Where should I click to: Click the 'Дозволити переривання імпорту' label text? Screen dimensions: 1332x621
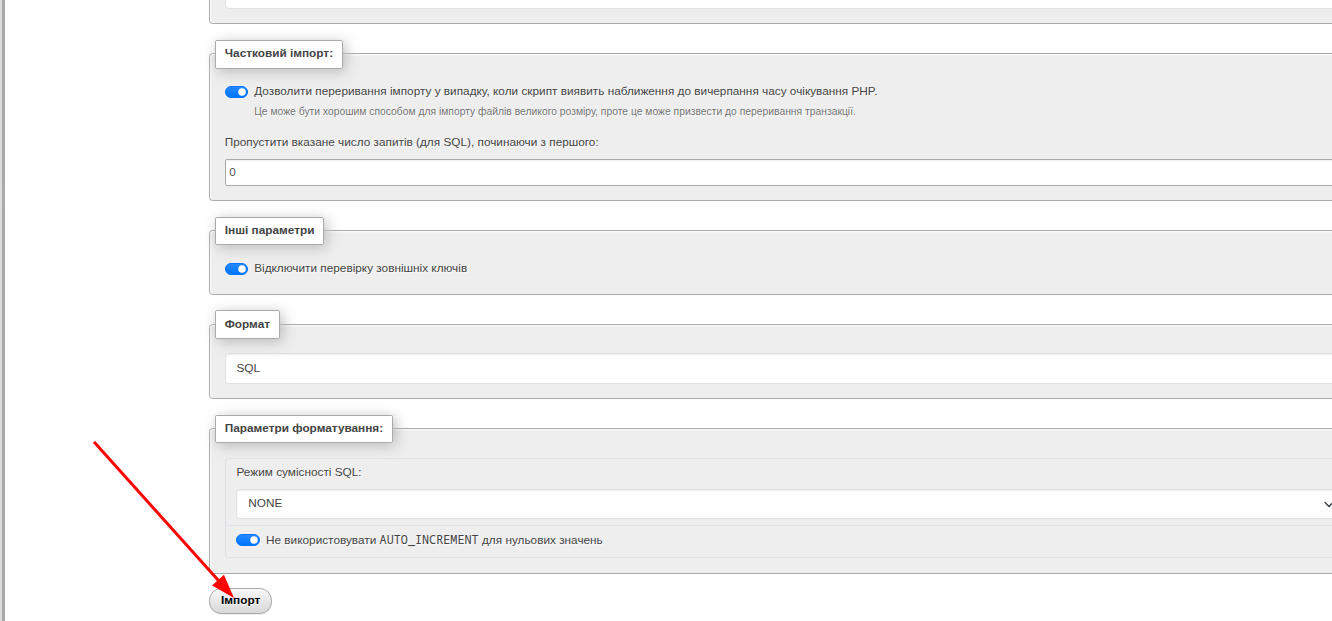(565, 91)
